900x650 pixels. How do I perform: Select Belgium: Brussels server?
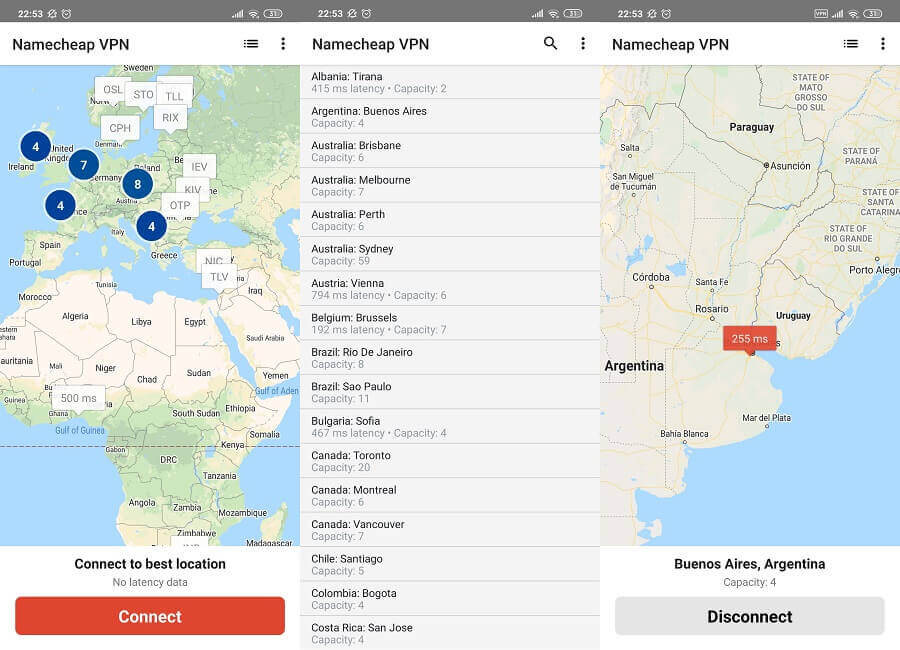coord(450,323)
